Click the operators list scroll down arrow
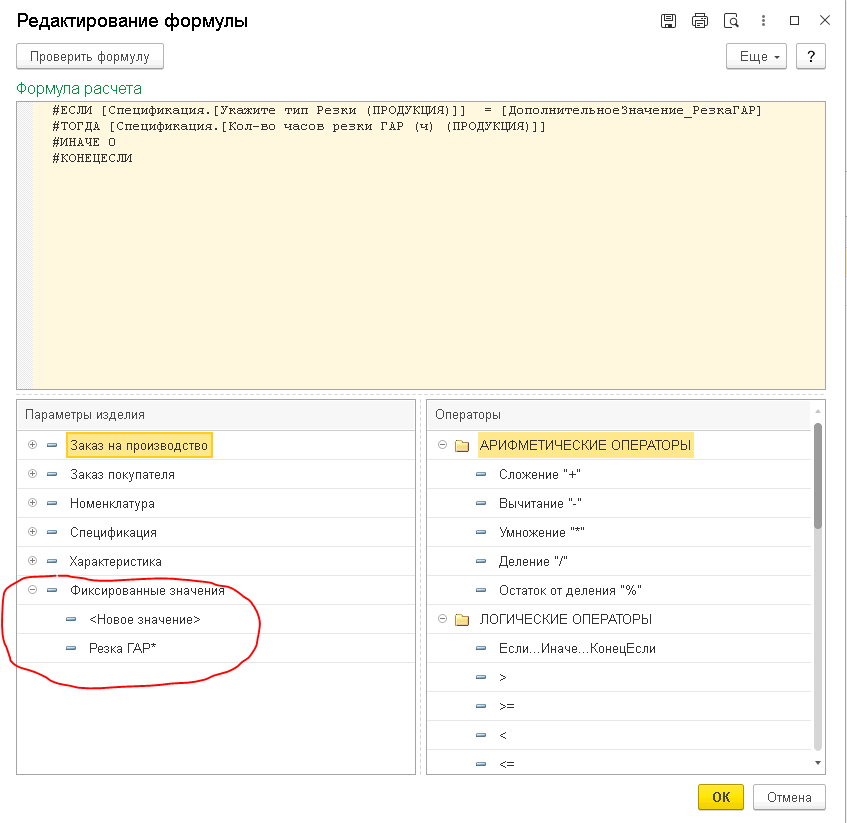The width and height of the screenshot is (847, 823). 818,763
